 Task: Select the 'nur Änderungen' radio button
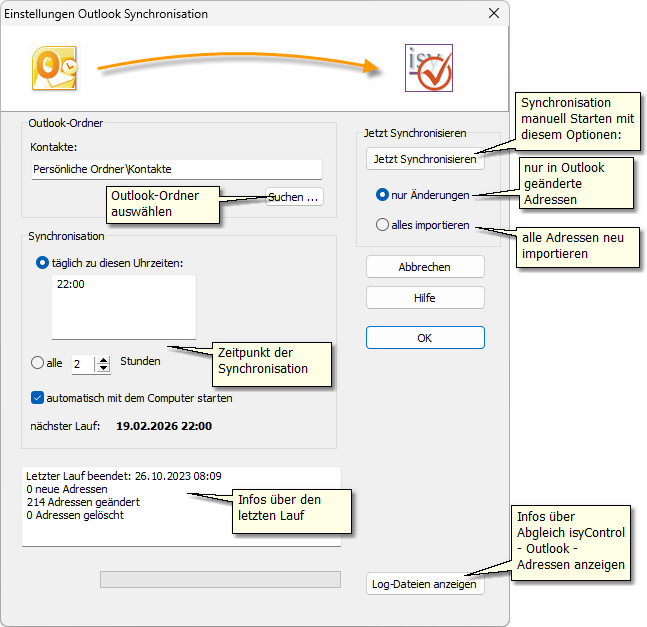[382, 194]
